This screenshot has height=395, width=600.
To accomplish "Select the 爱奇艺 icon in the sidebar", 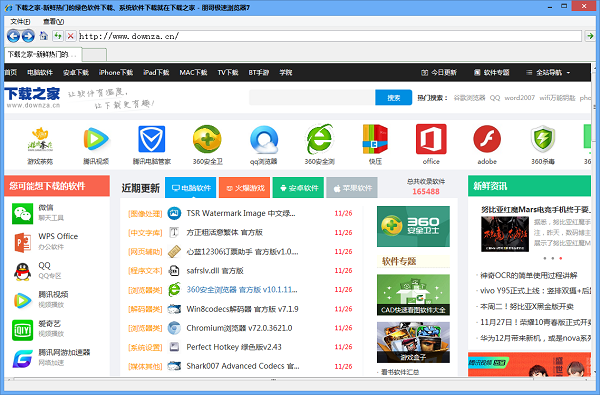I will click(23, 330).
